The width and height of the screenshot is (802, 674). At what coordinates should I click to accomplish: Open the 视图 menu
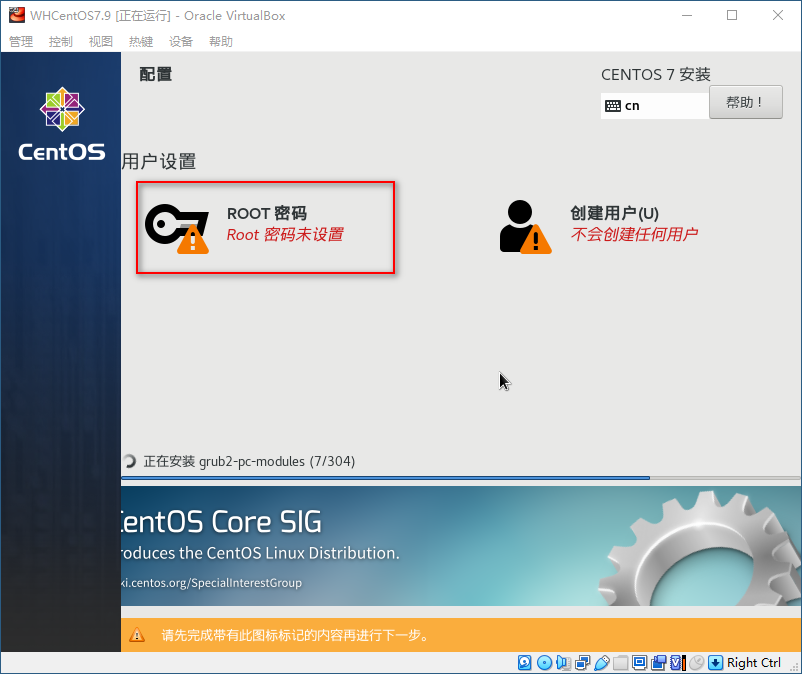coord(101,41)
